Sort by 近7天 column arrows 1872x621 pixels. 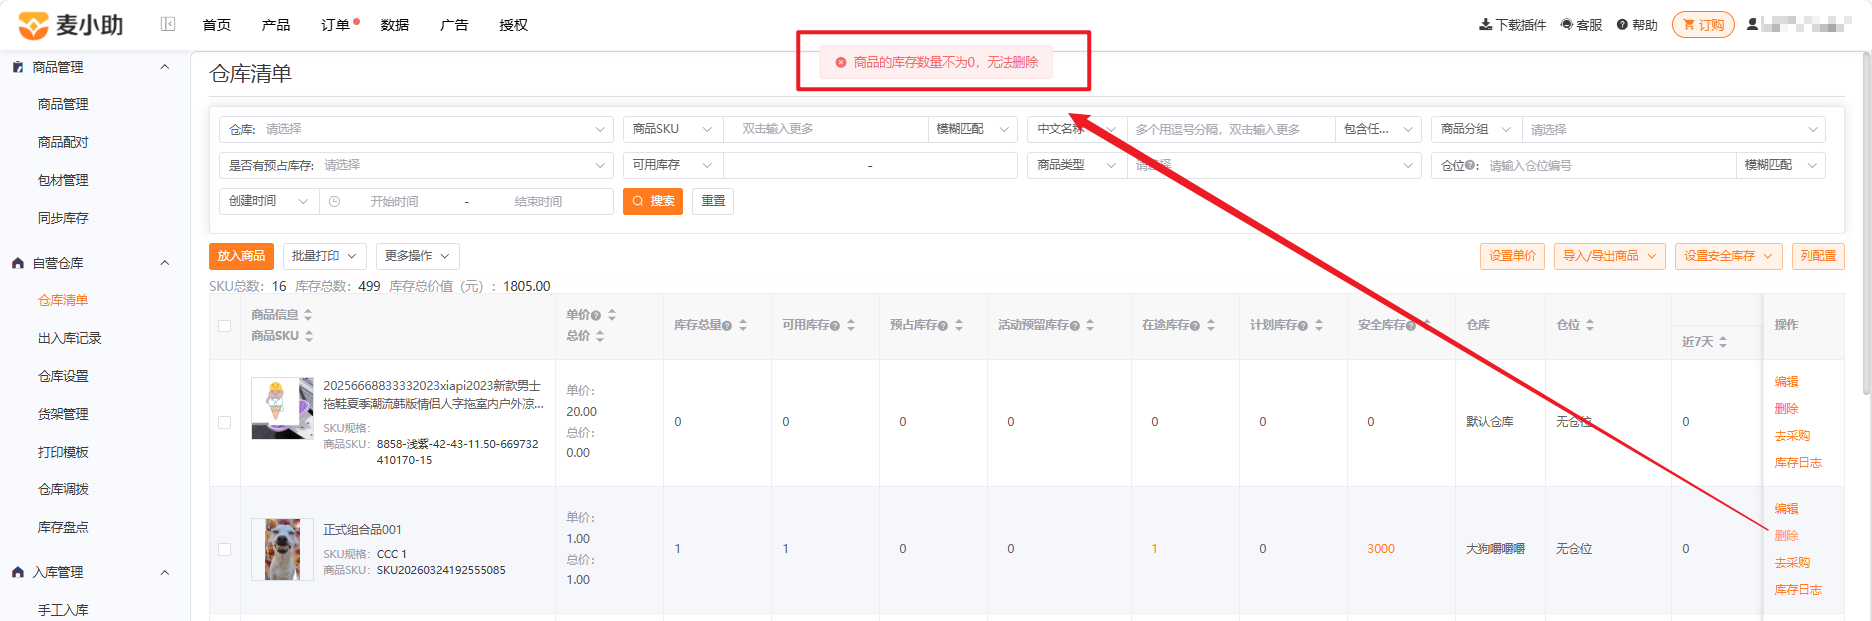point(1723,342)
